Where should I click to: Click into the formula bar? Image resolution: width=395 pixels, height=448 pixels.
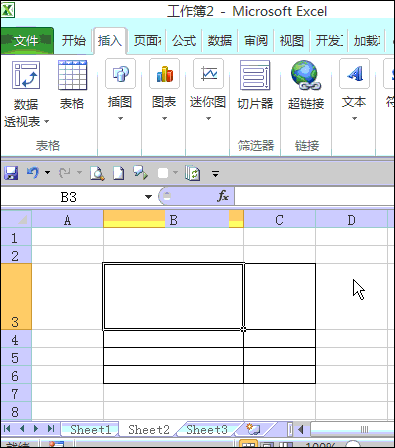point(314,196)
